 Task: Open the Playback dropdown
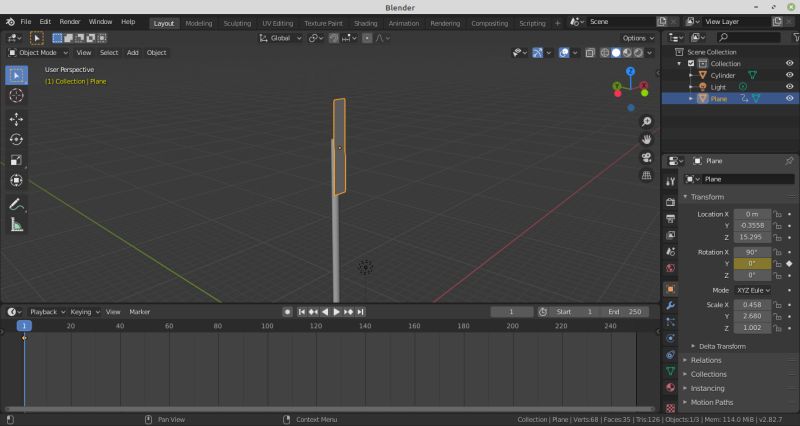click(47, 312)
